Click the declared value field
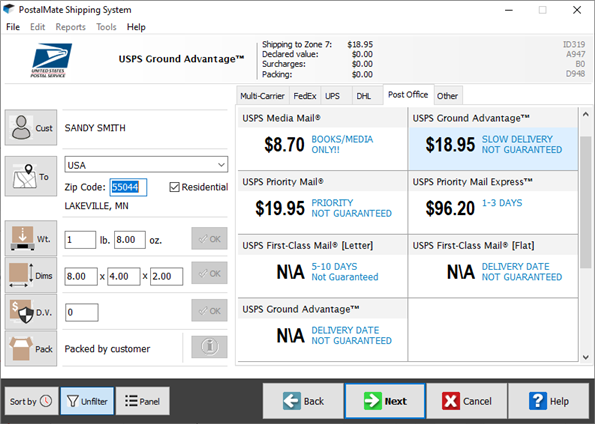 click(82, 312)
